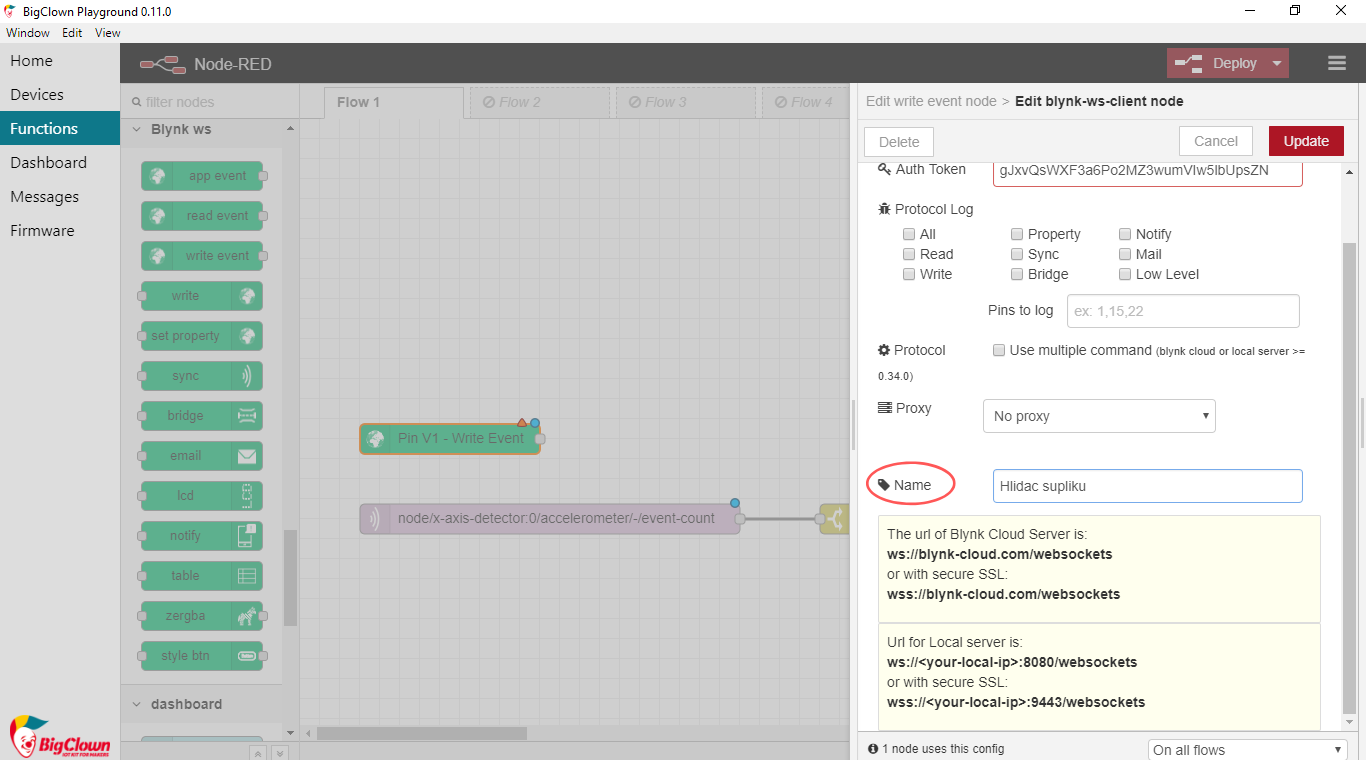Click the BigClown logo
Image resolution: width=1366 pixels, height=760 pixels.
pos(60,736)
